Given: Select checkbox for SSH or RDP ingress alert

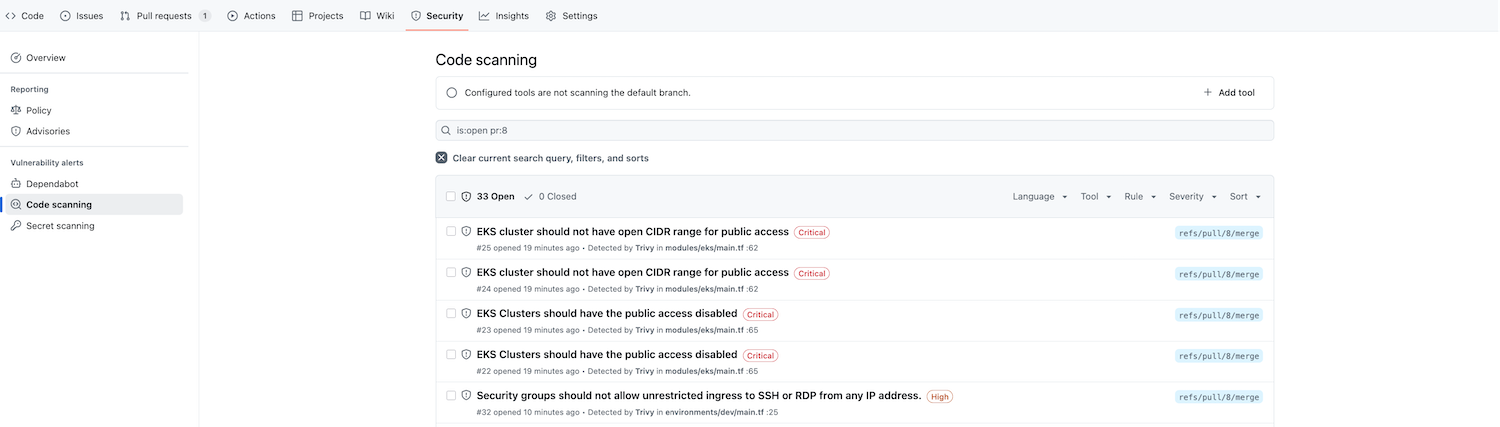Looking at the screenshot, I should coord(451,395).
